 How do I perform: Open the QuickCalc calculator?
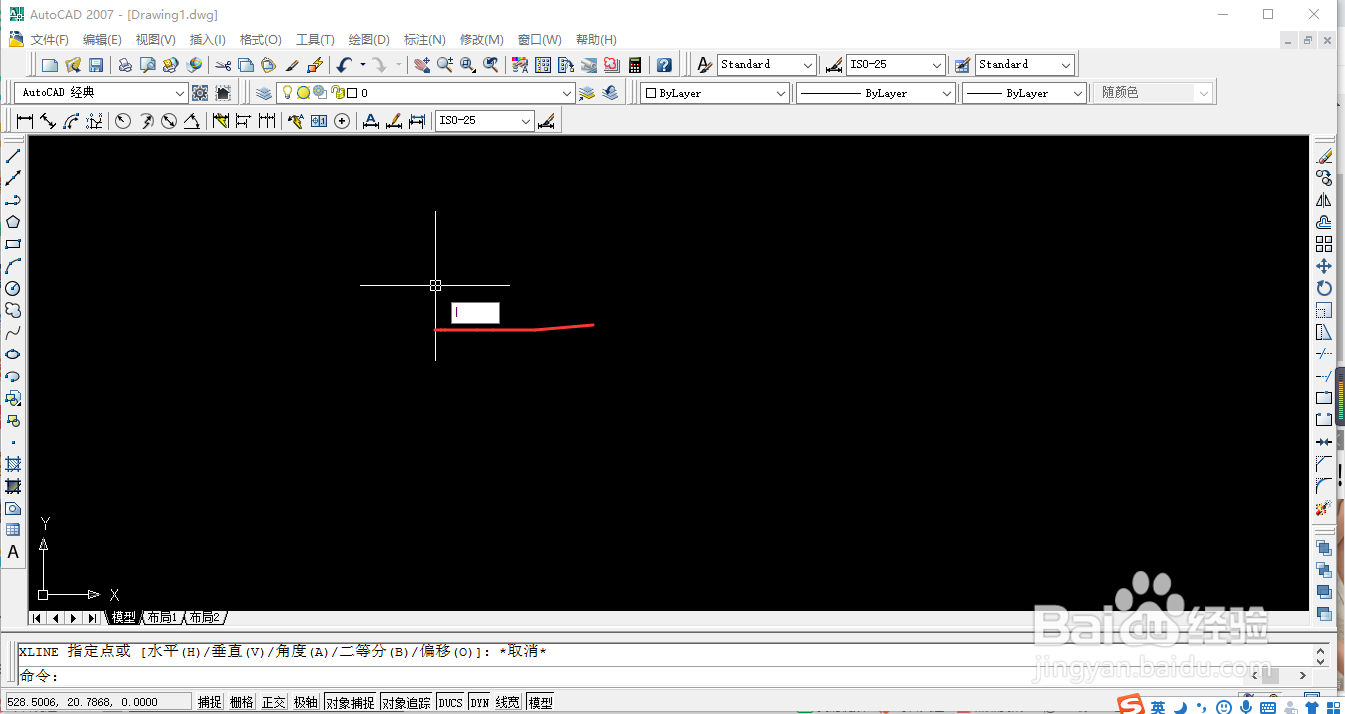[x=635, y=65]
